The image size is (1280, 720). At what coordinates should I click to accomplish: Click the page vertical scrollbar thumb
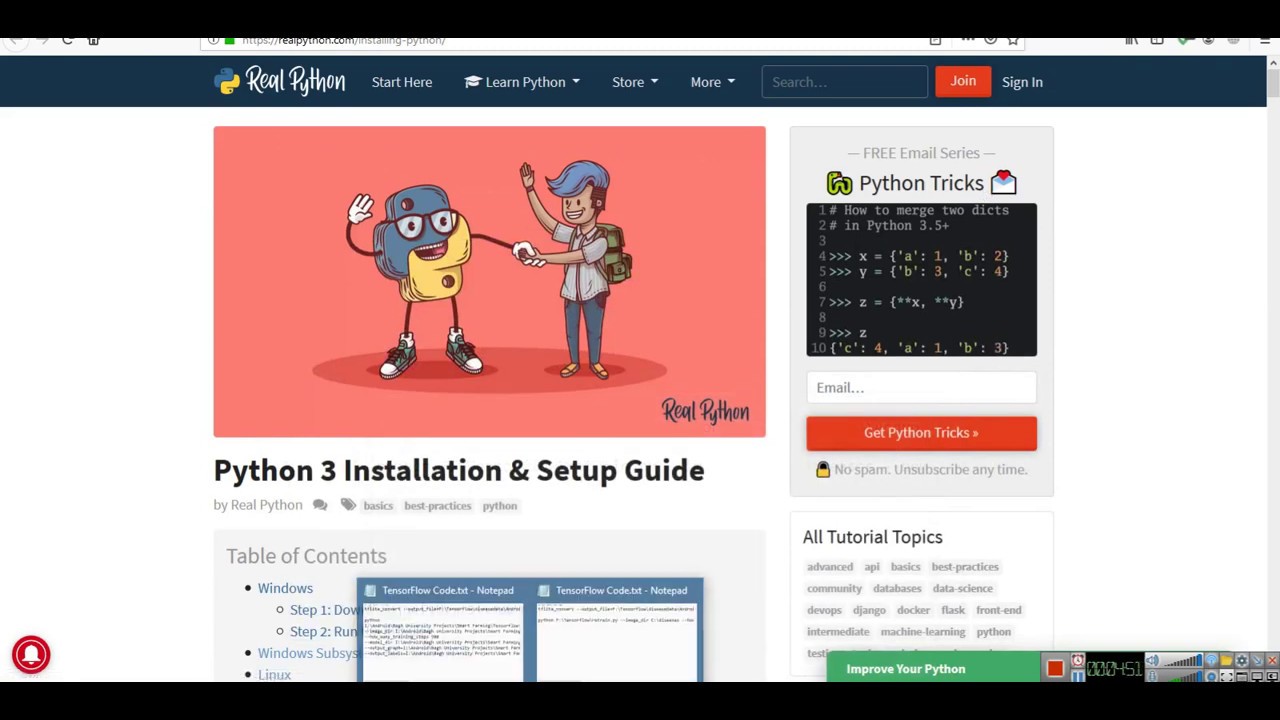point(1272,83)
